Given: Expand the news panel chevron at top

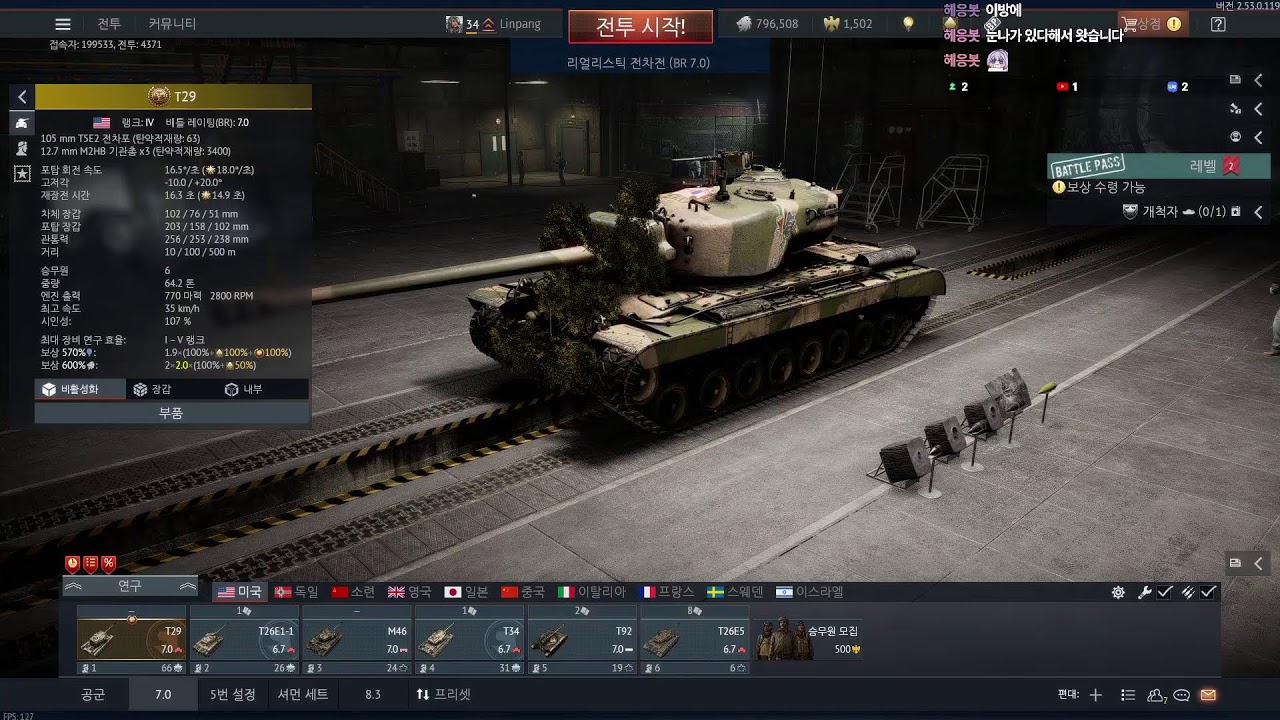Looking at the screenshot, I should coord(1258,80).
